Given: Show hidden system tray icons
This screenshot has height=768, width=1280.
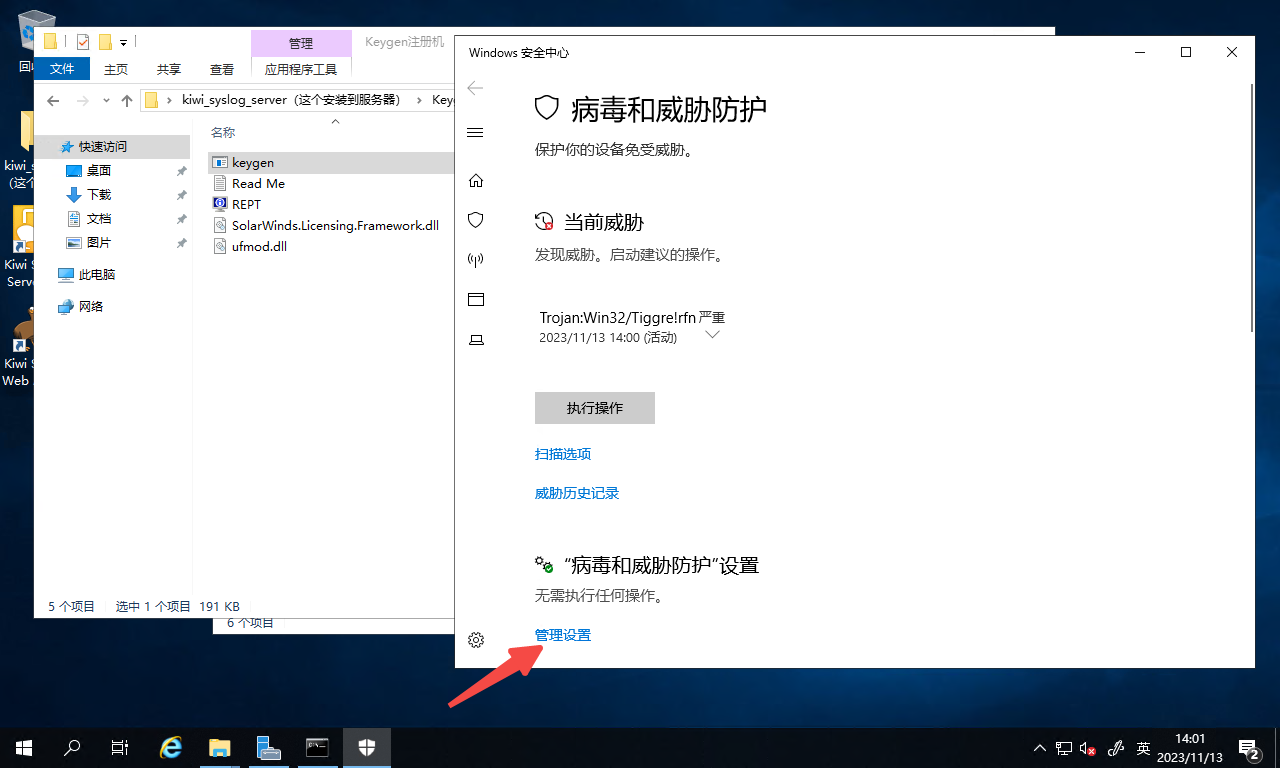Looking at the screenshot, I should point(1039,748).
